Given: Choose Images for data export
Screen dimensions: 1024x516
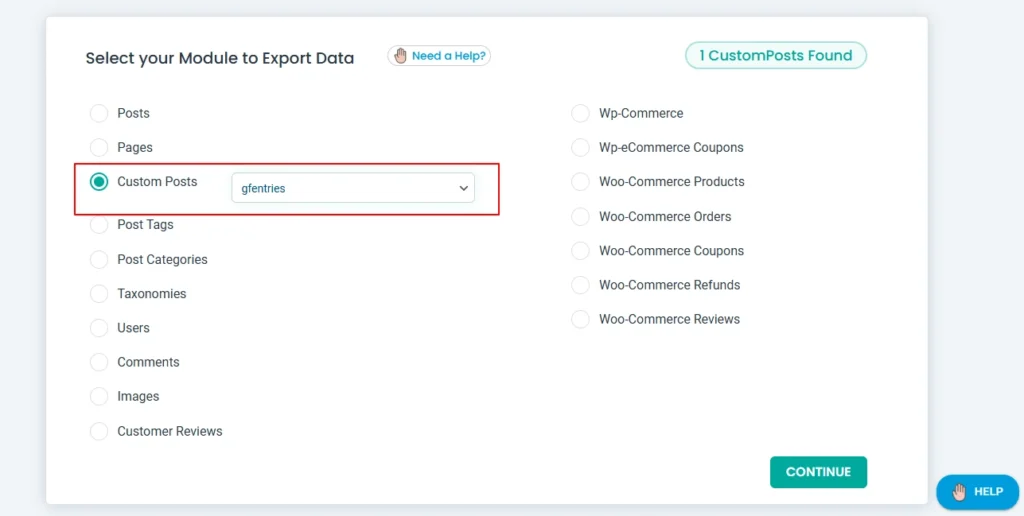Looking at the screenshot, I should tap(99, 397).
